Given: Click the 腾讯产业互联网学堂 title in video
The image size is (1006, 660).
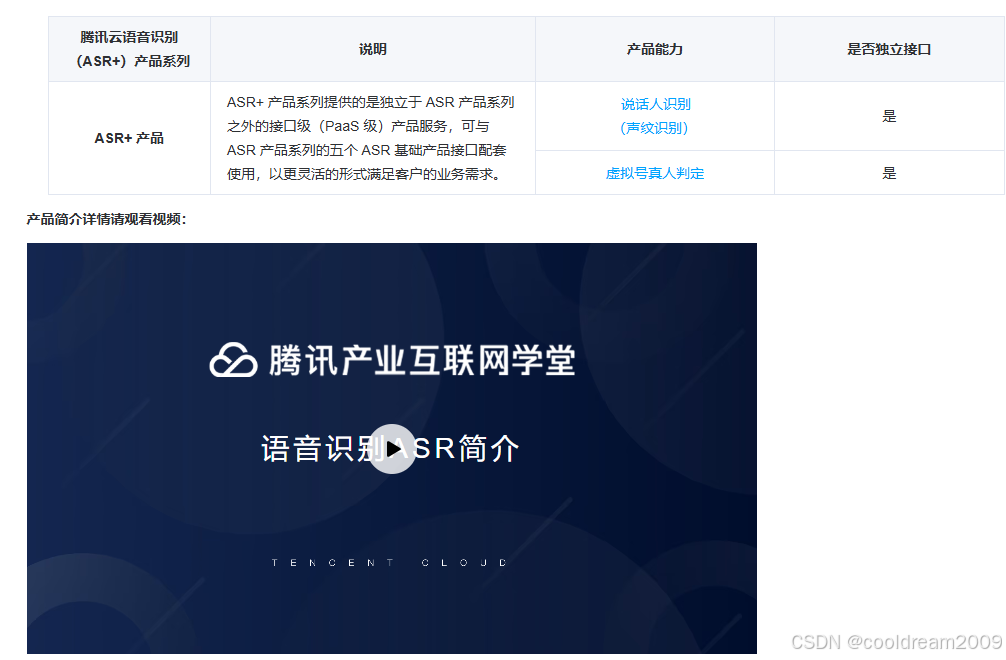Looking at the screenshot, I should click(422, 360).
